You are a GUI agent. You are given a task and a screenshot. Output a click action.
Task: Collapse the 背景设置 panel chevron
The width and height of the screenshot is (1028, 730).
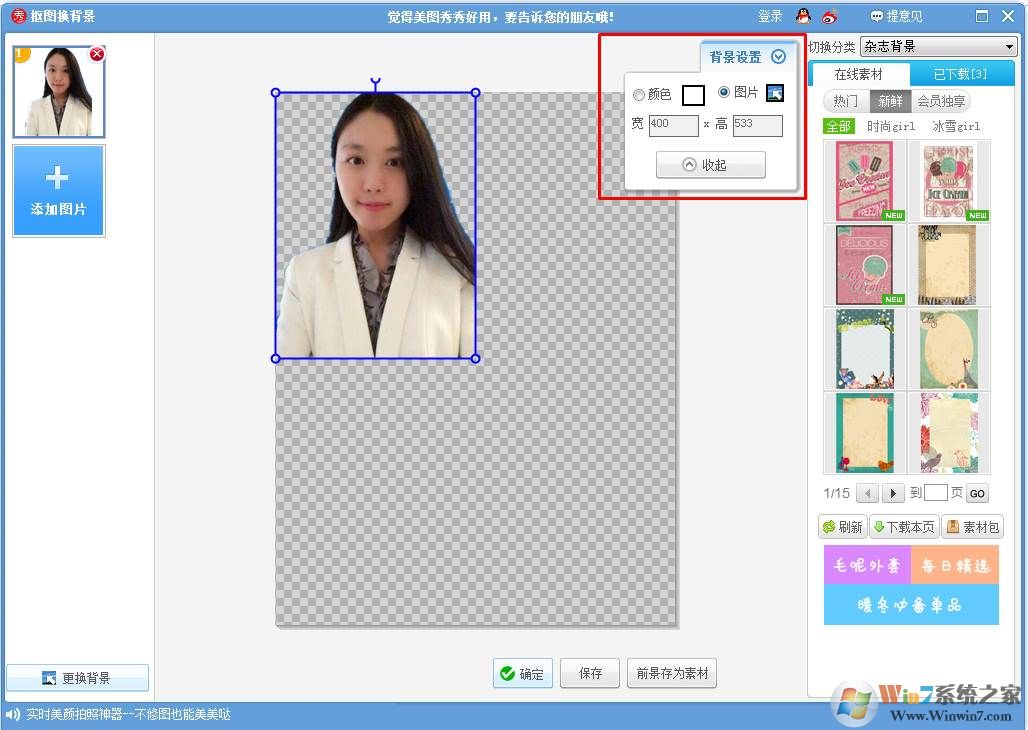[779, 57]
